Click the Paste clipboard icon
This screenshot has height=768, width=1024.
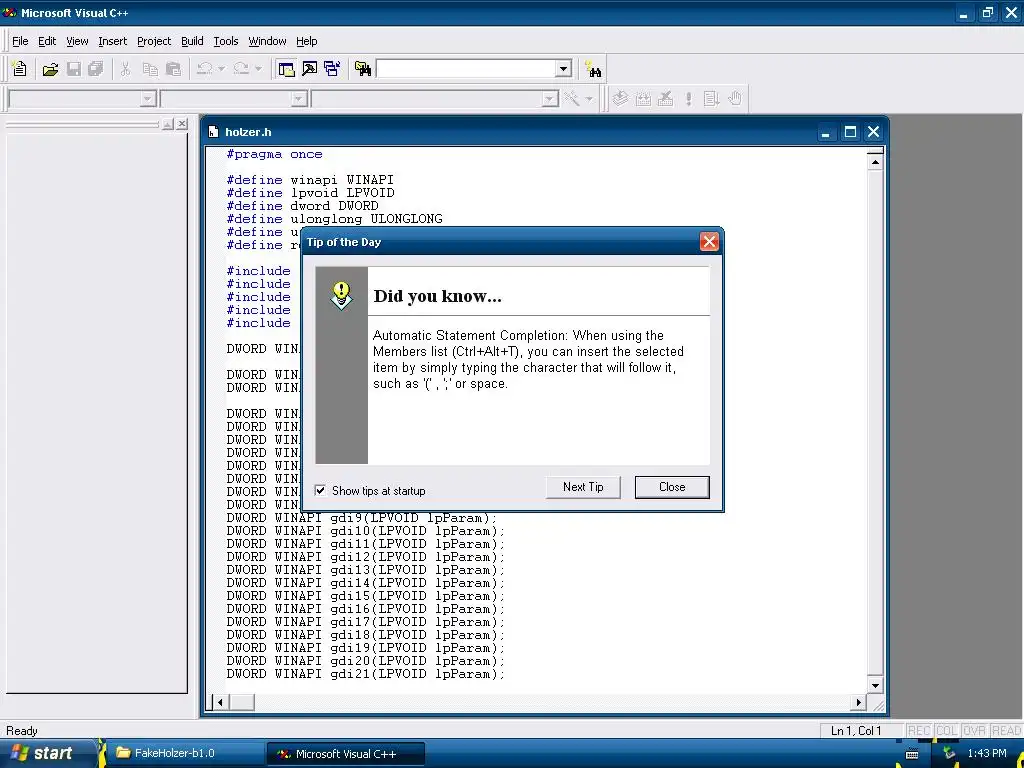[173, 69]
